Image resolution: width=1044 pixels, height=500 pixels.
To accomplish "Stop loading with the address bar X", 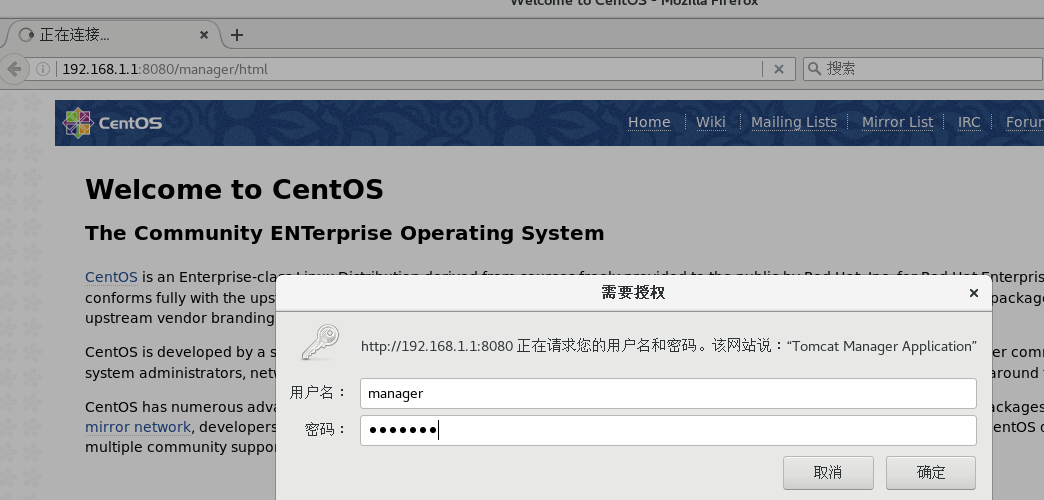I will pyautogui.click(x=778, y=69).
